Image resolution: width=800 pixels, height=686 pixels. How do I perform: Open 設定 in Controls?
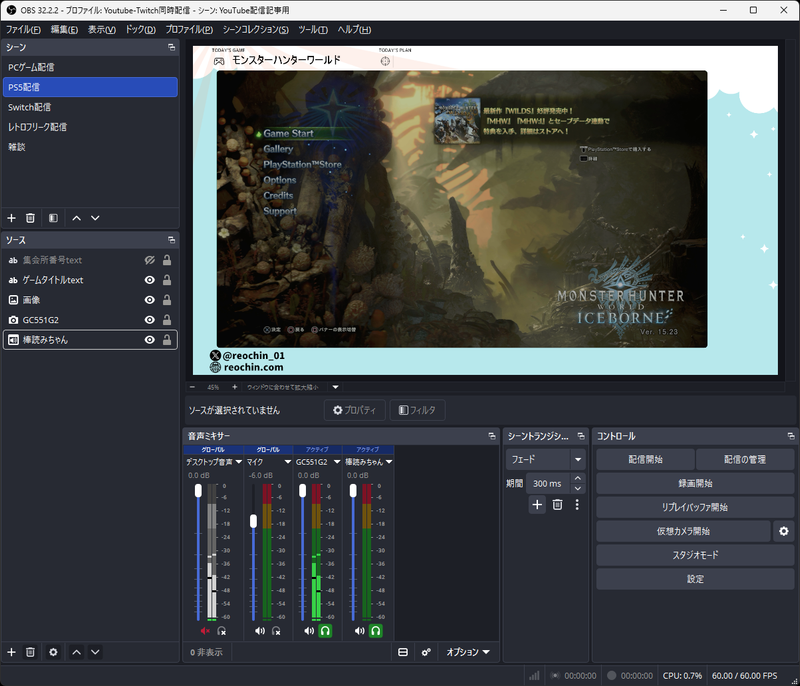(695, 579)
